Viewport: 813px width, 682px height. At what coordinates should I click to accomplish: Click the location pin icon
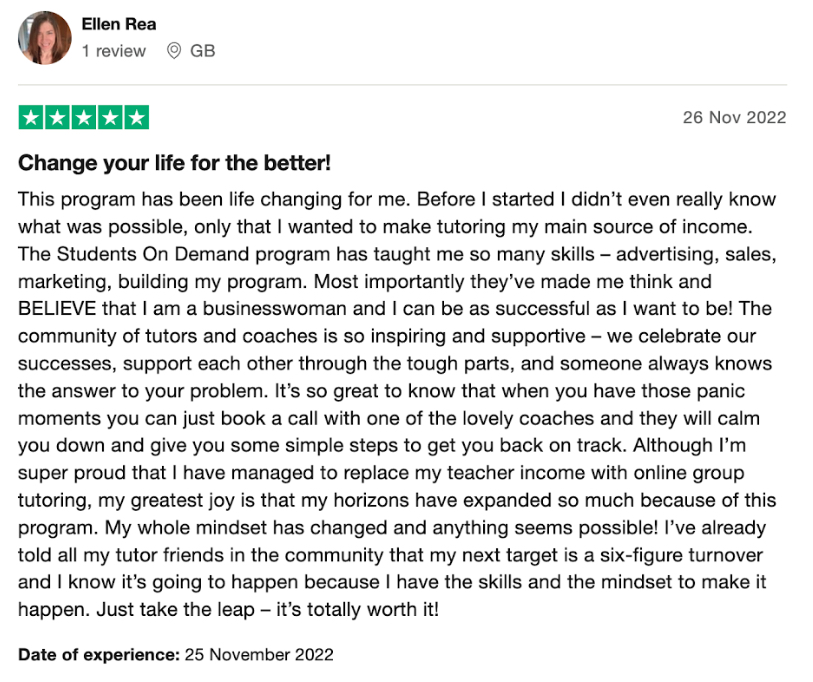[174, 51]
